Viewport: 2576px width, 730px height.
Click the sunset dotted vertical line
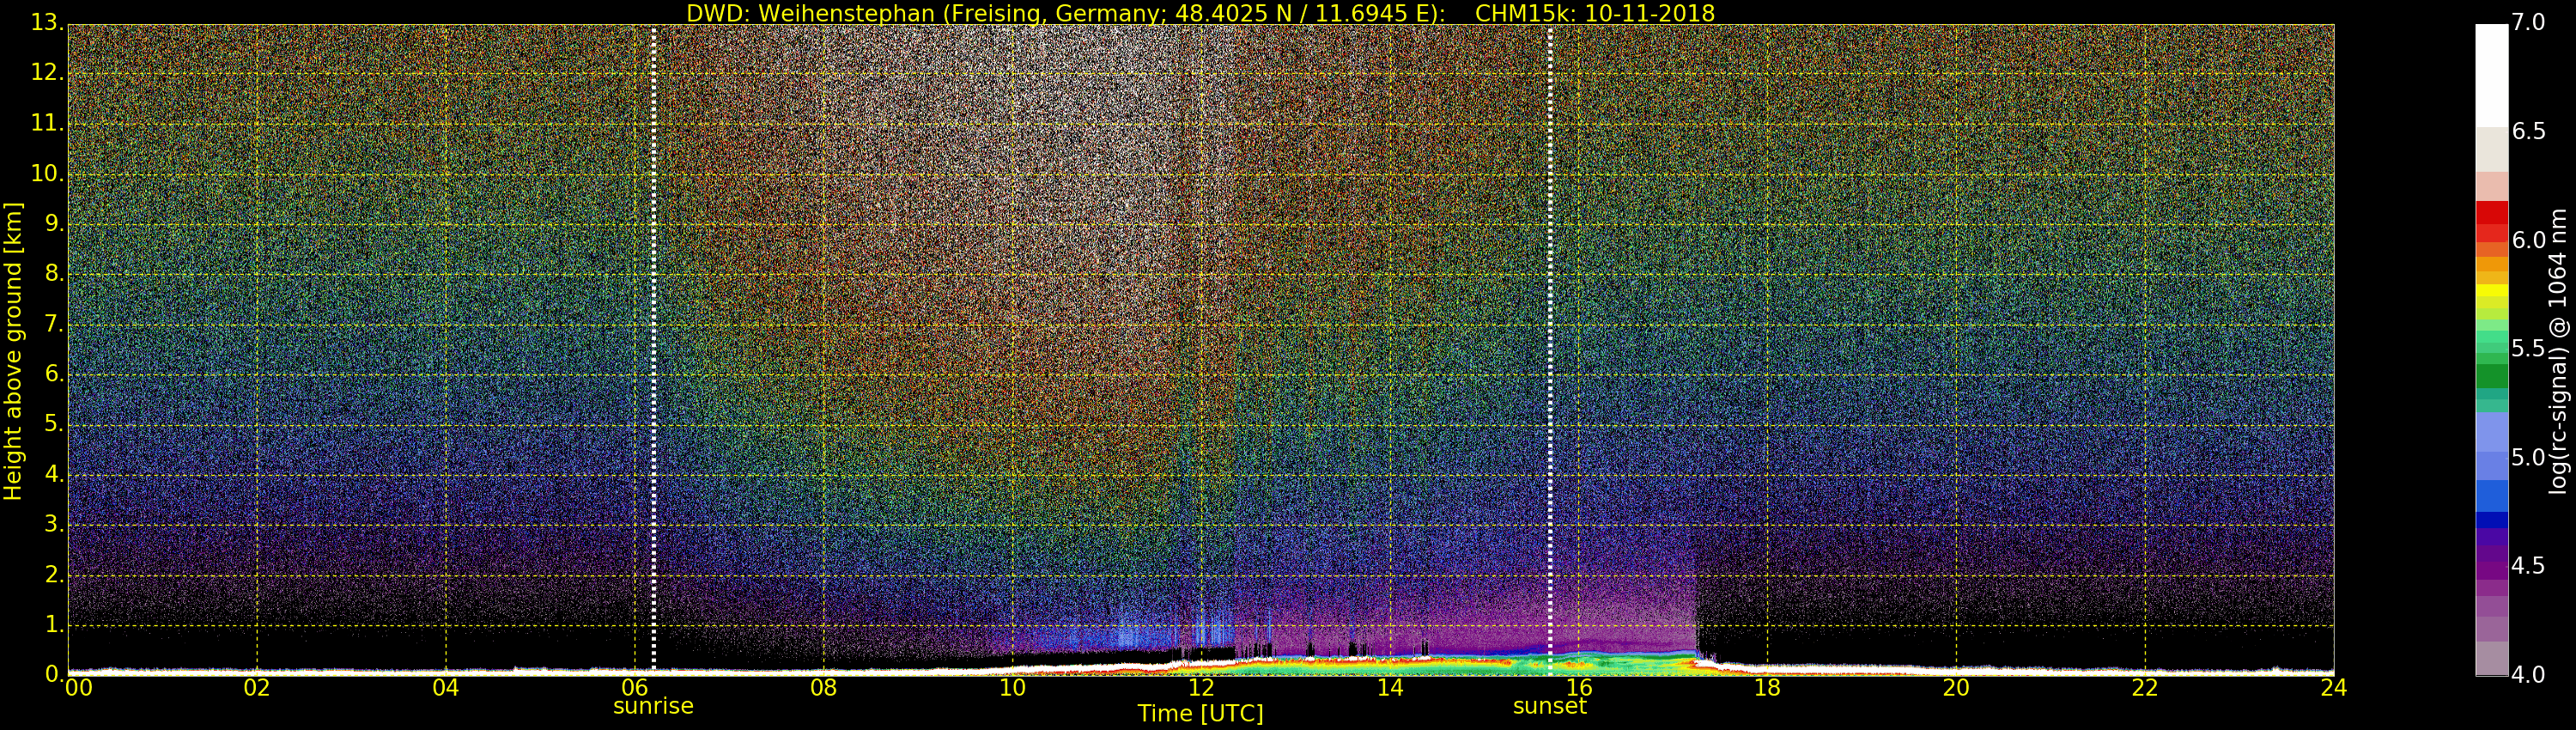(x=1549, y=350)
